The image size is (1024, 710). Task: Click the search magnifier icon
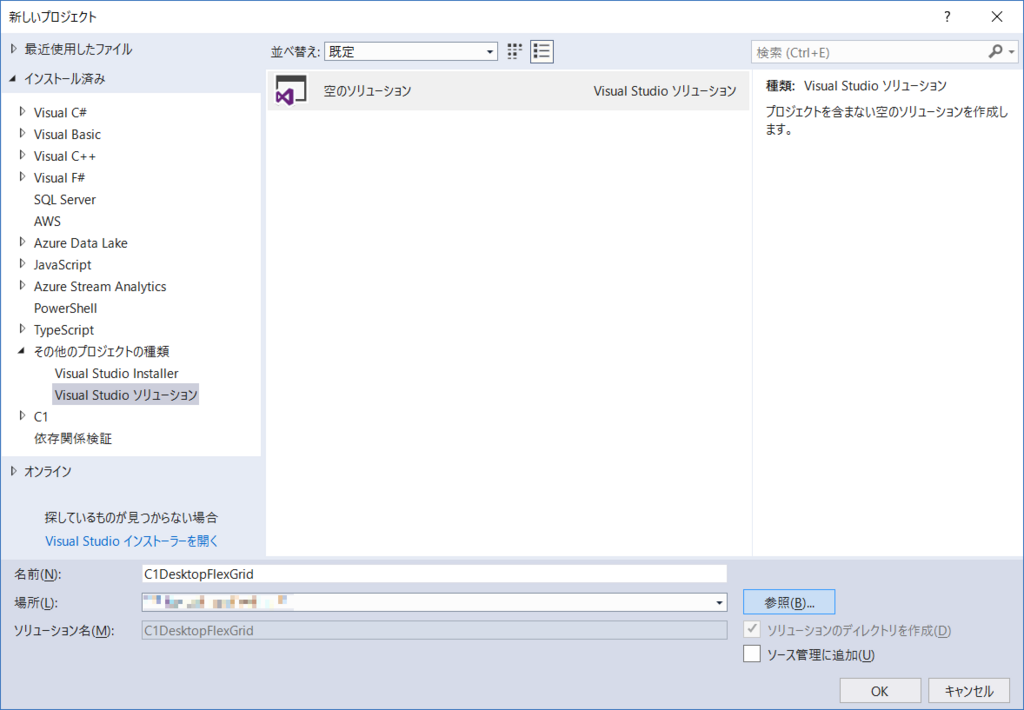995,52
